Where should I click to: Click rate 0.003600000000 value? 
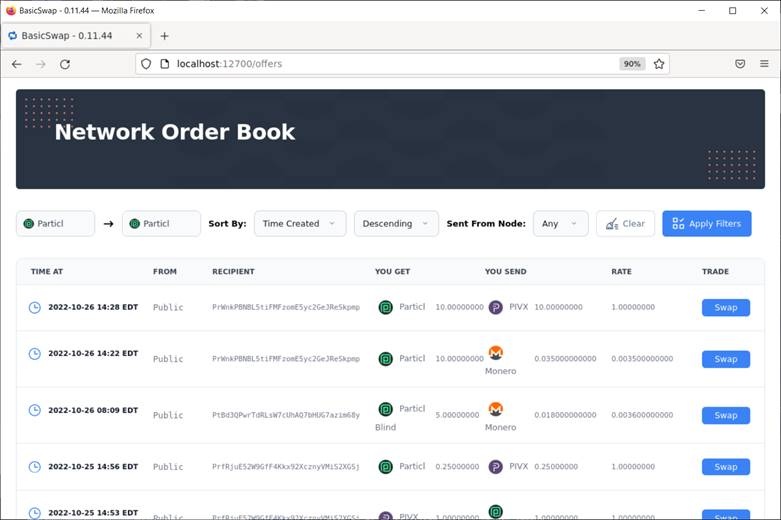click(x=642, y=415)
